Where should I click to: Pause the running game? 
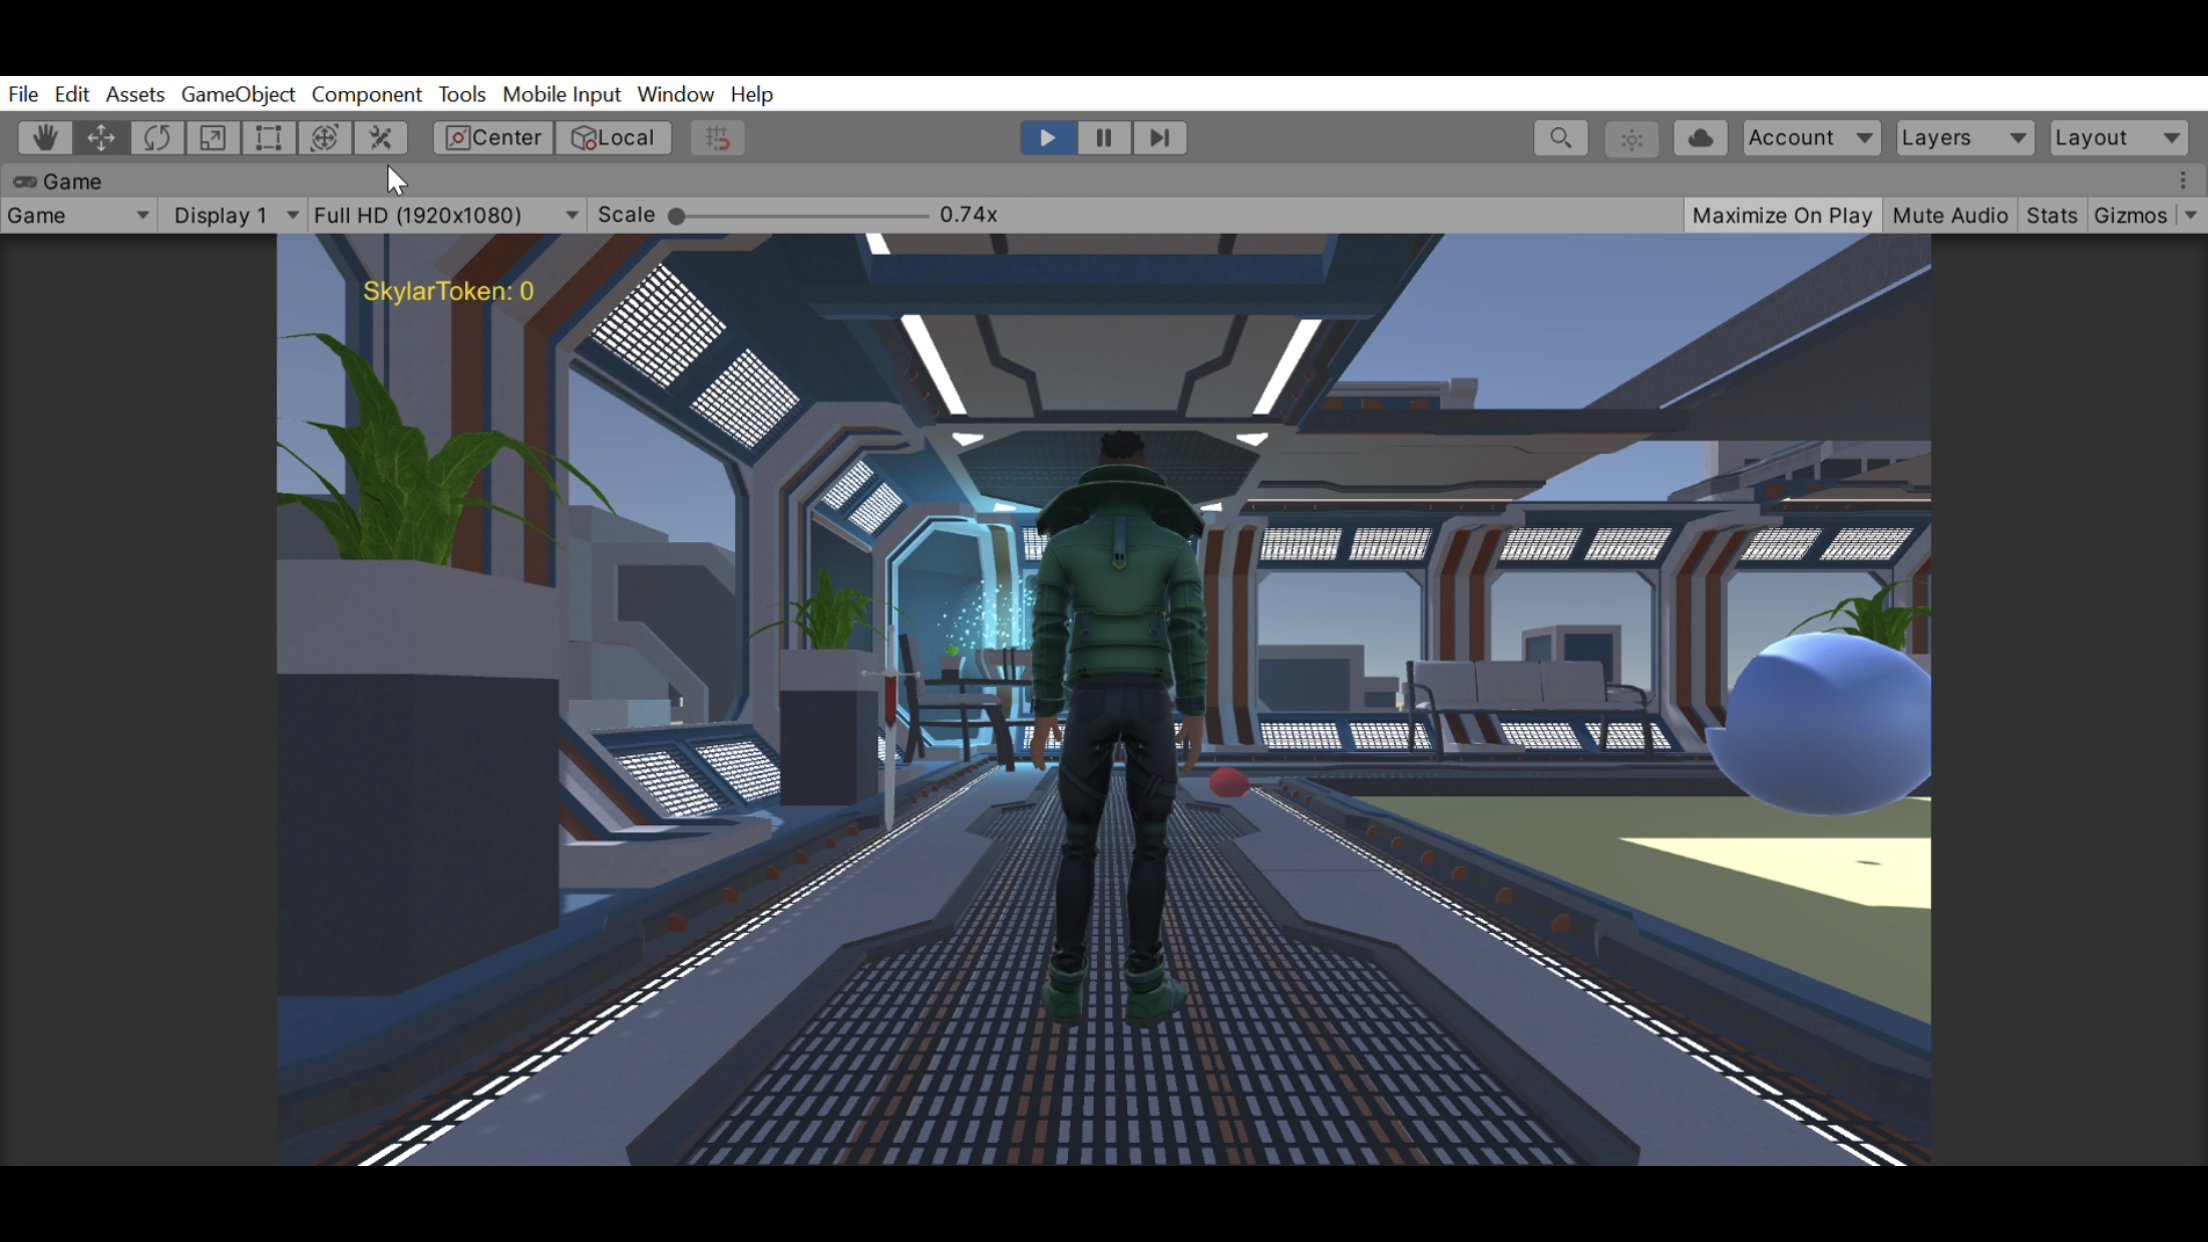pos(1103,138)
